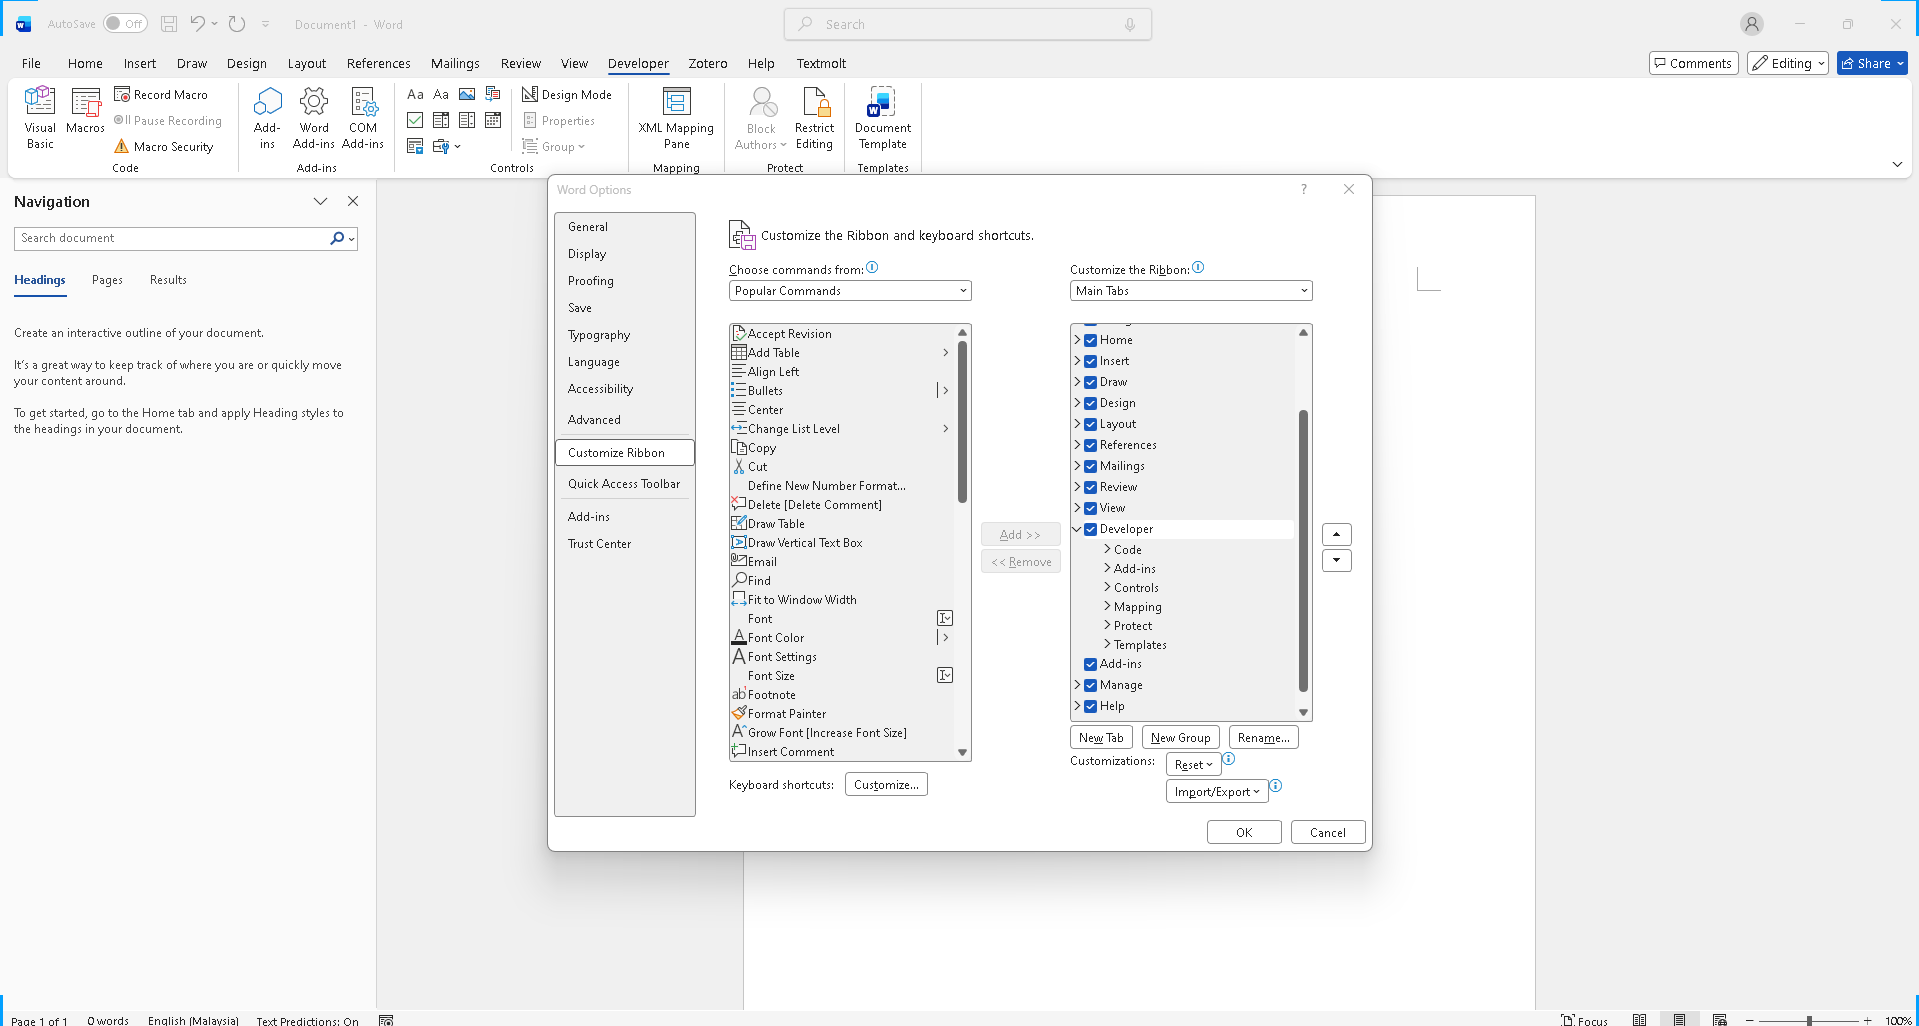
Task: Click the Undo arrow icon
Action: [197, 24]
